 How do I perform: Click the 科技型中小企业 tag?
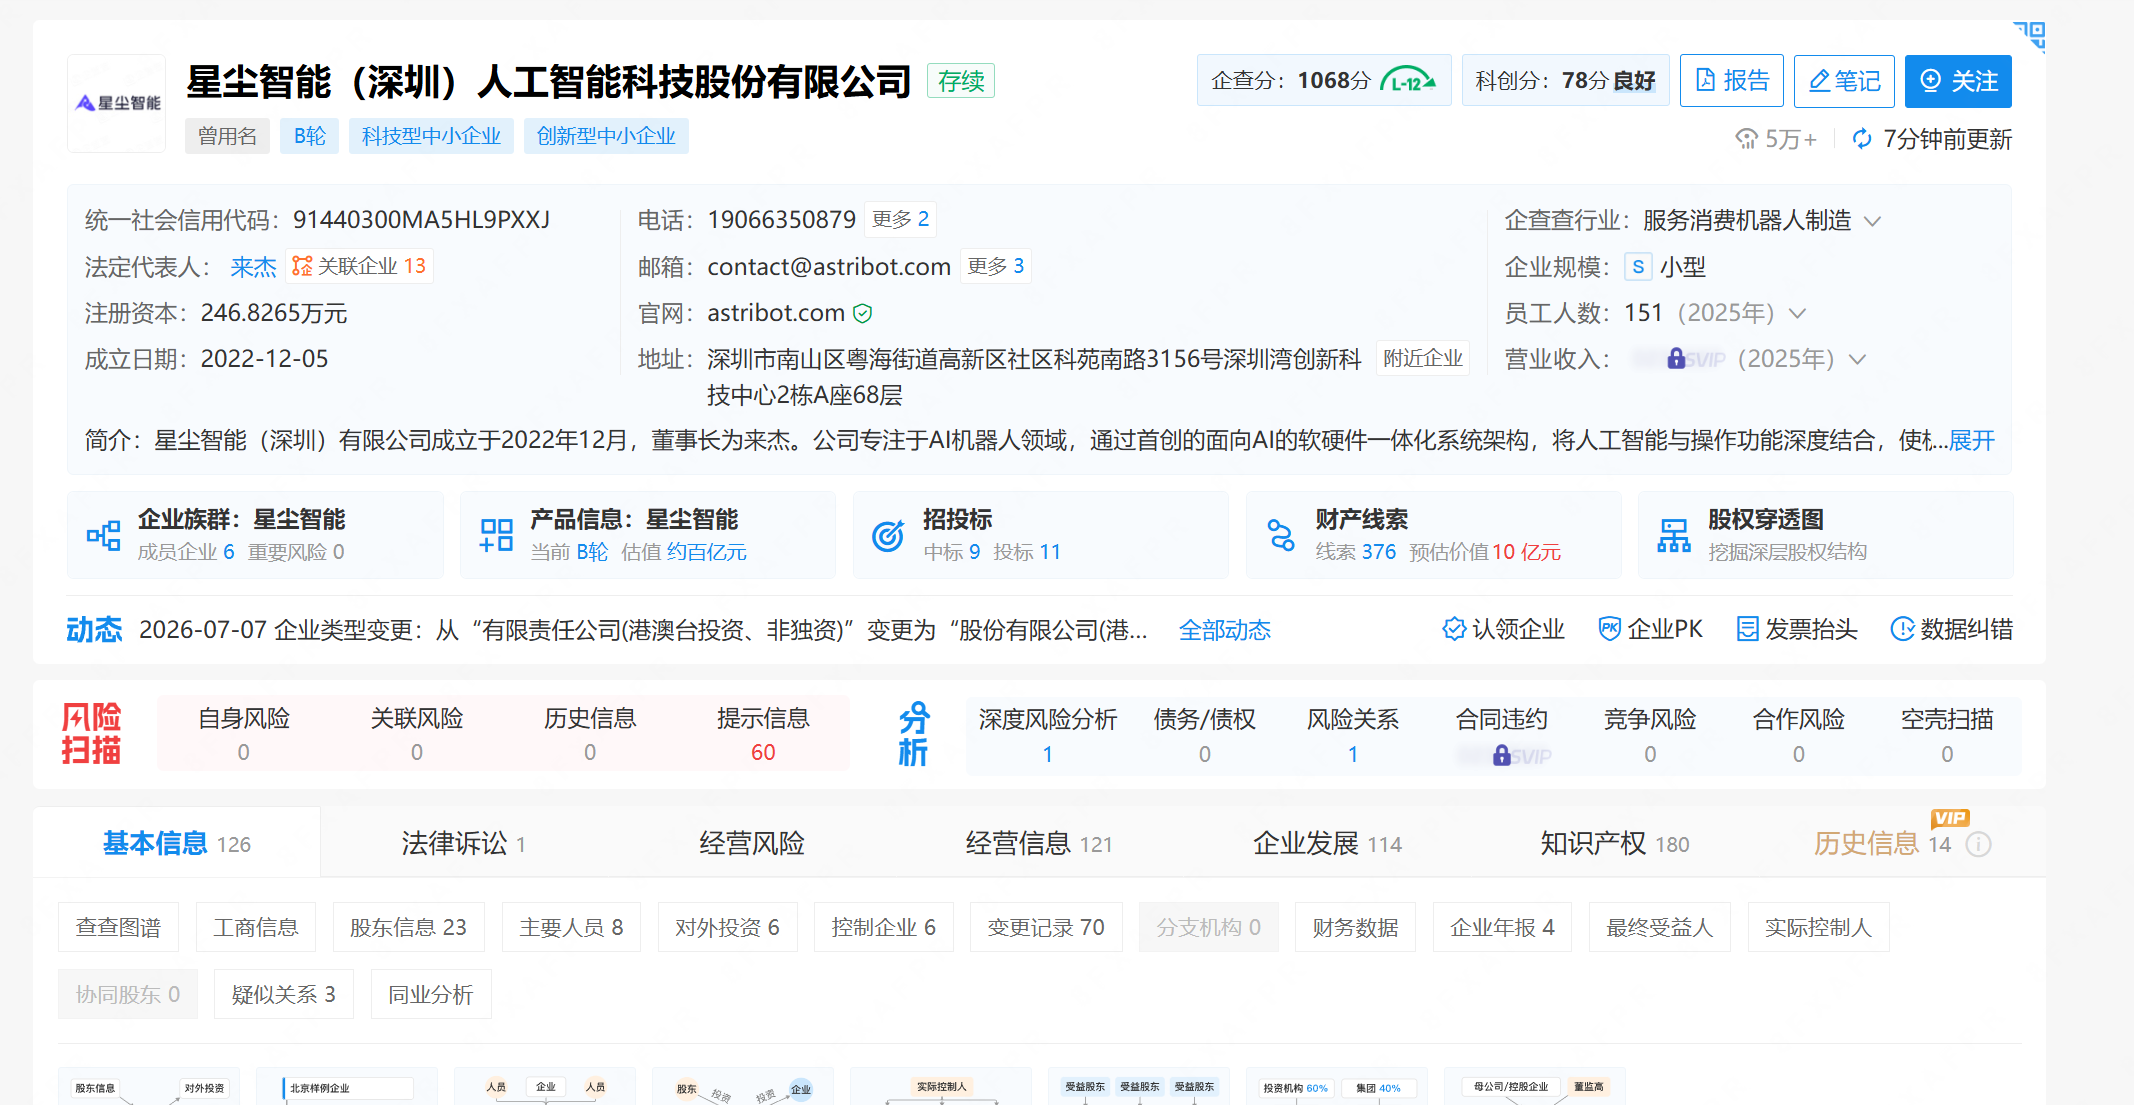click(x=431, y=136)
